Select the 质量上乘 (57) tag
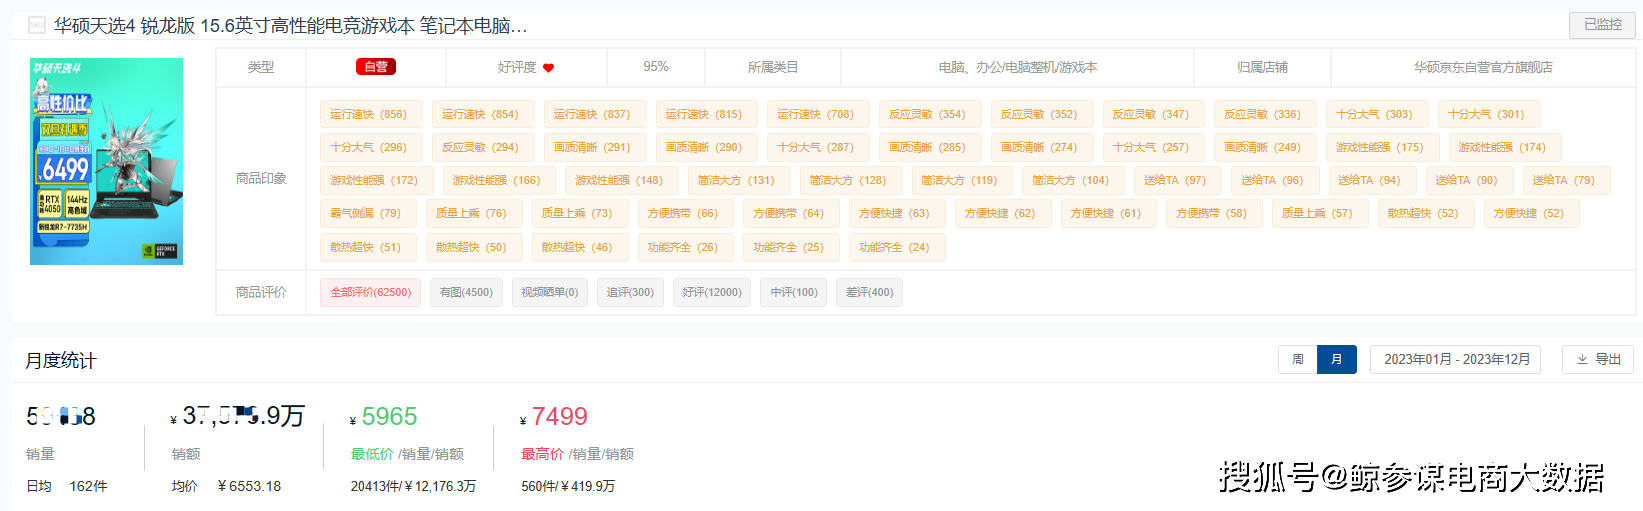Screen dimensions: 1643x511 (1318, 213)
